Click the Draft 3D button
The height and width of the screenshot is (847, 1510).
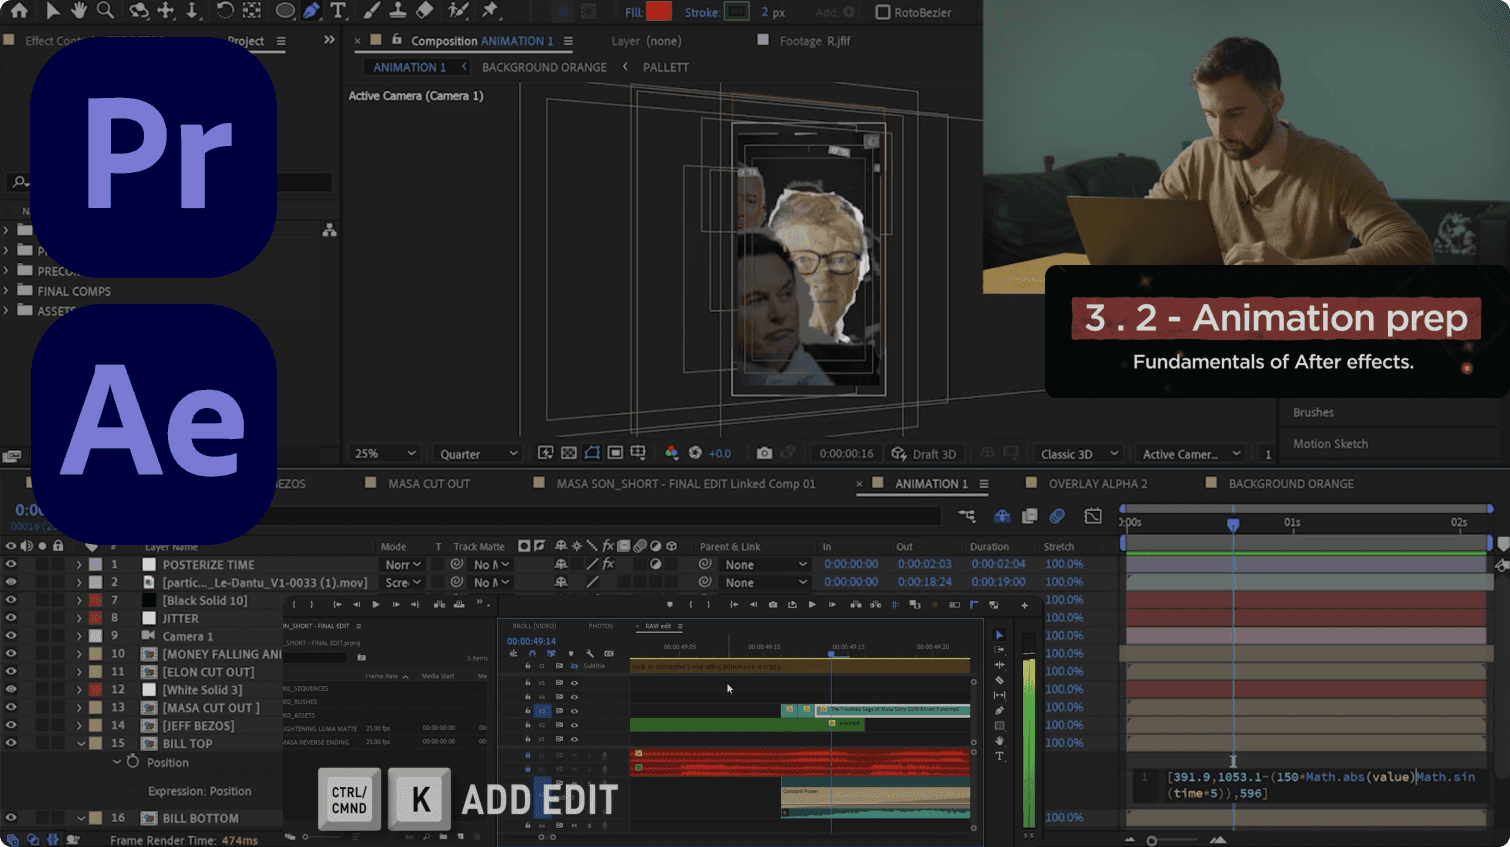coord(924,453)
